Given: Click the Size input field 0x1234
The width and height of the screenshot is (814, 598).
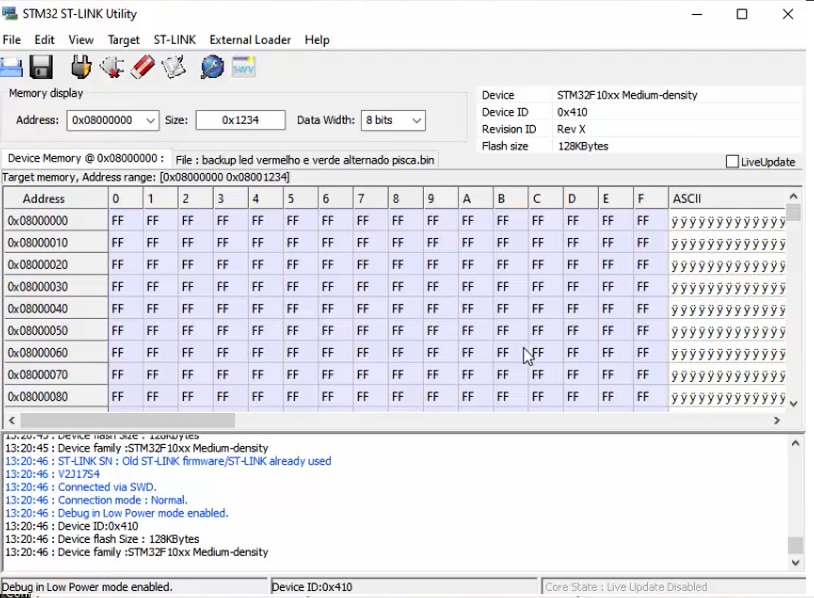Looking at the screenshot, I should click(240, 120).
